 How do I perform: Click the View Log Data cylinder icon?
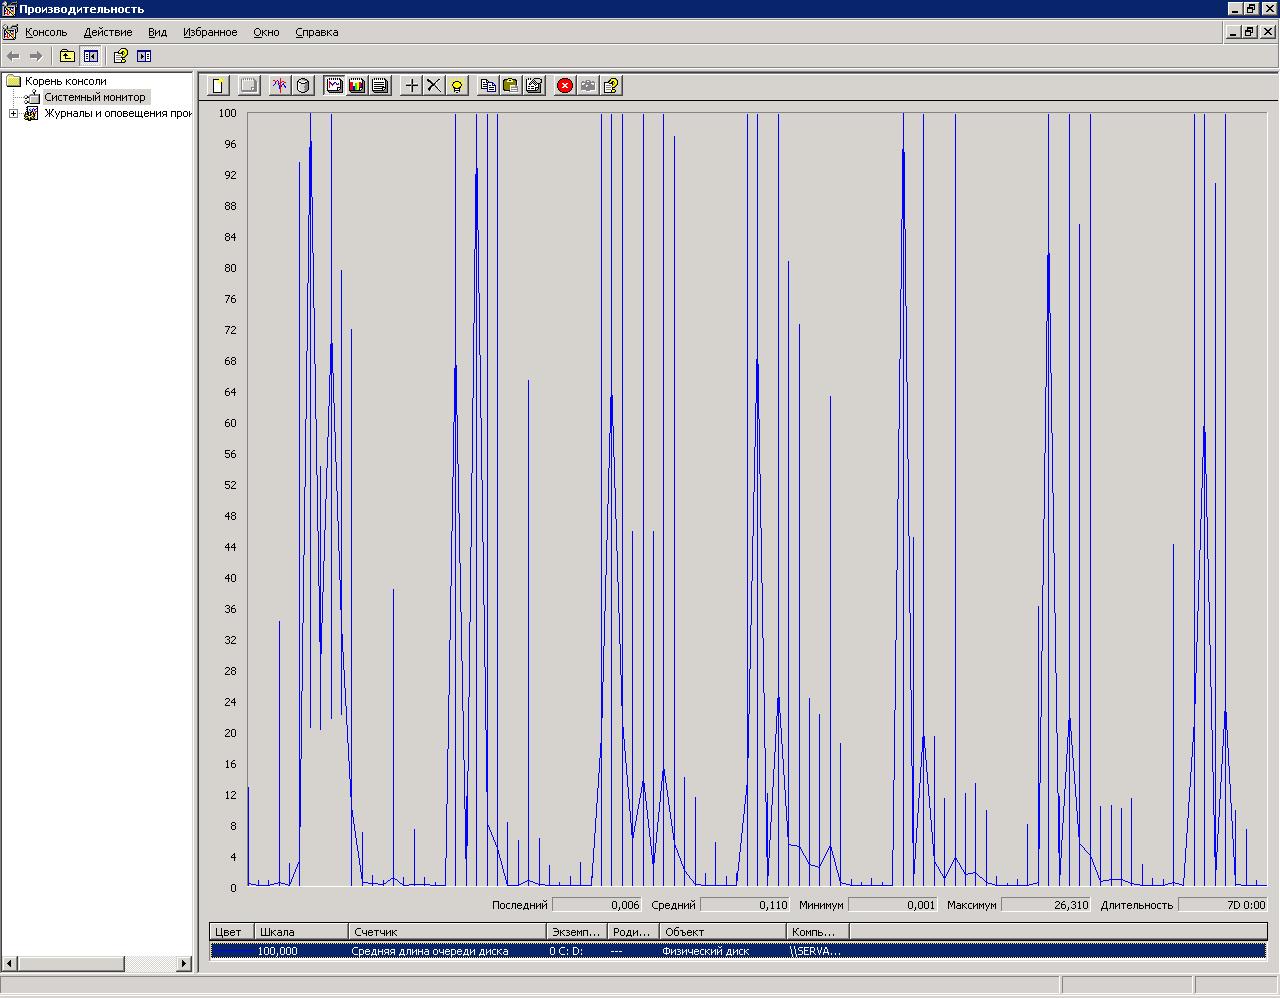(303, 86)
